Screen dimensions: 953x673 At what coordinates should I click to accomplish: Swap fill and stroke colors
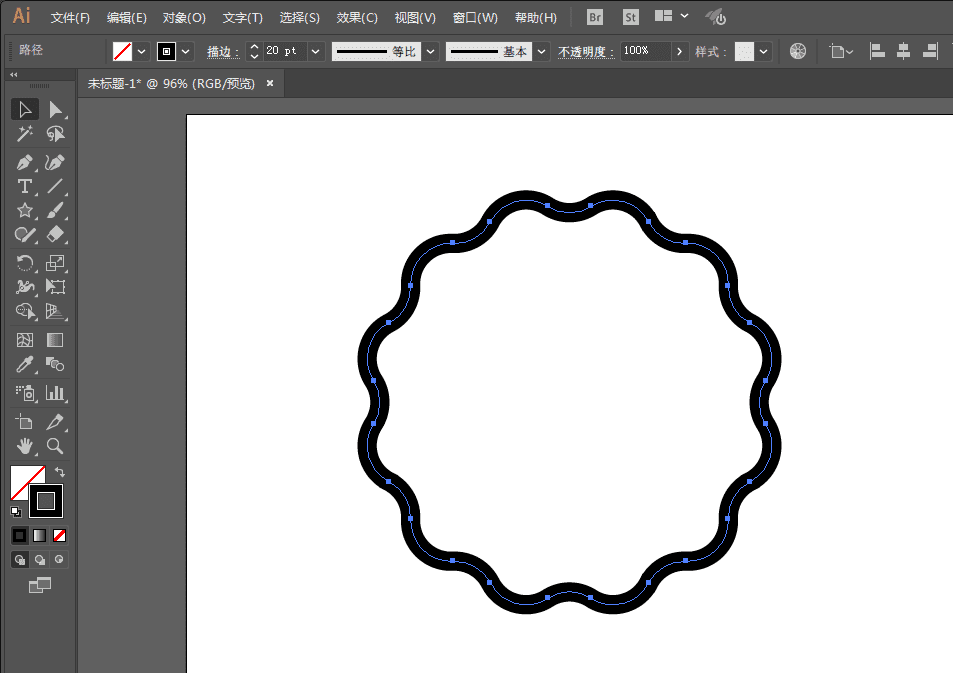(x=60, y=472)
